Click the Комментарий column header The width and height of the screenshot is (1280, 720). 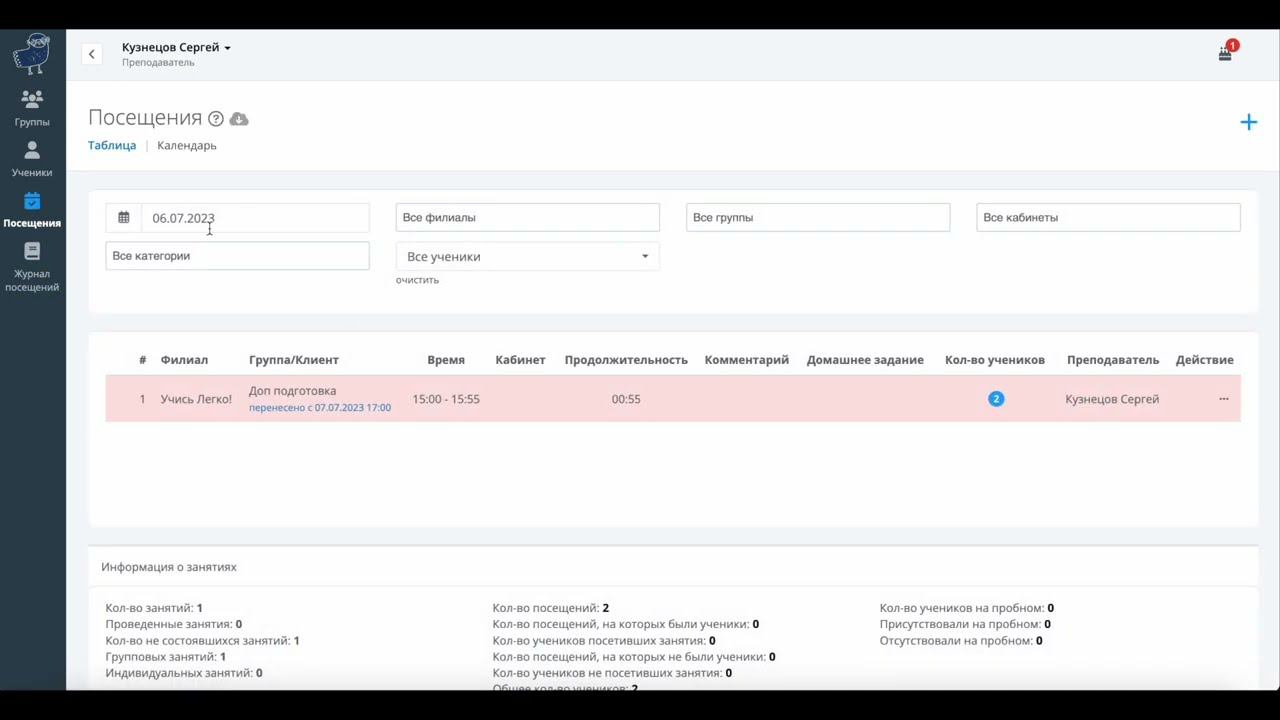747,360
